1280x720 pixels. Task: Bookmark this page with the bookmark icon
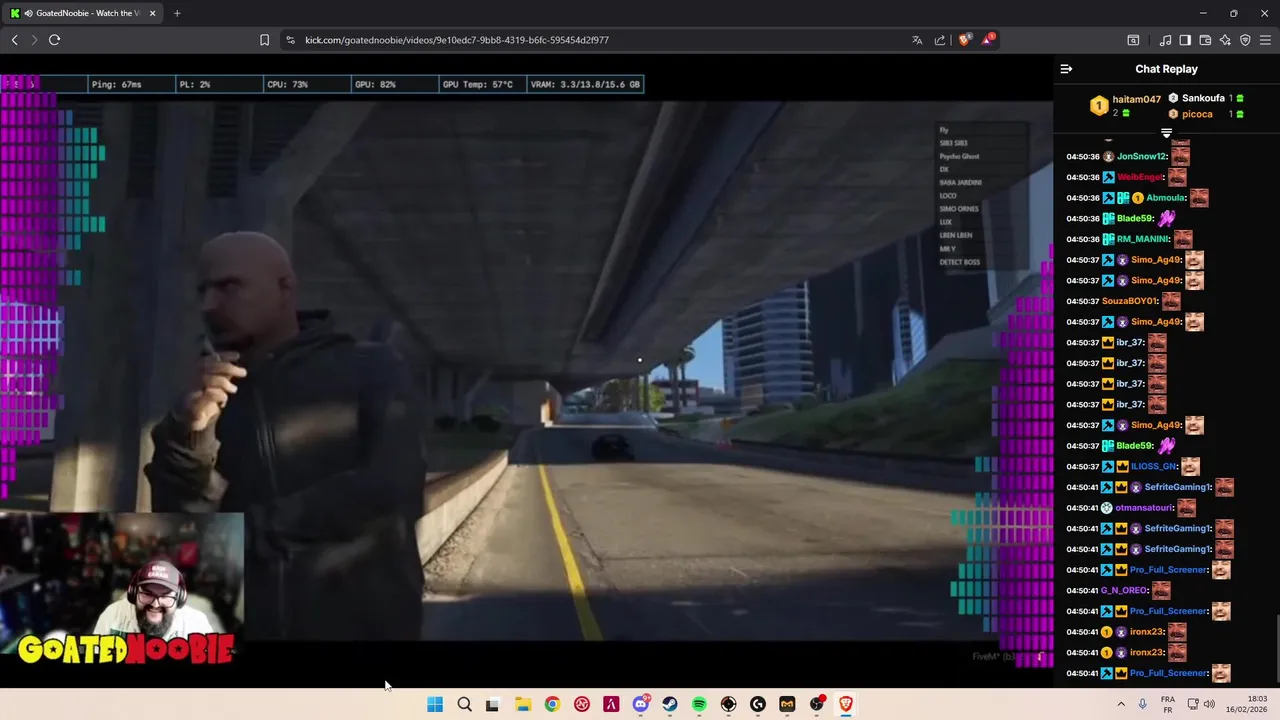264,40
